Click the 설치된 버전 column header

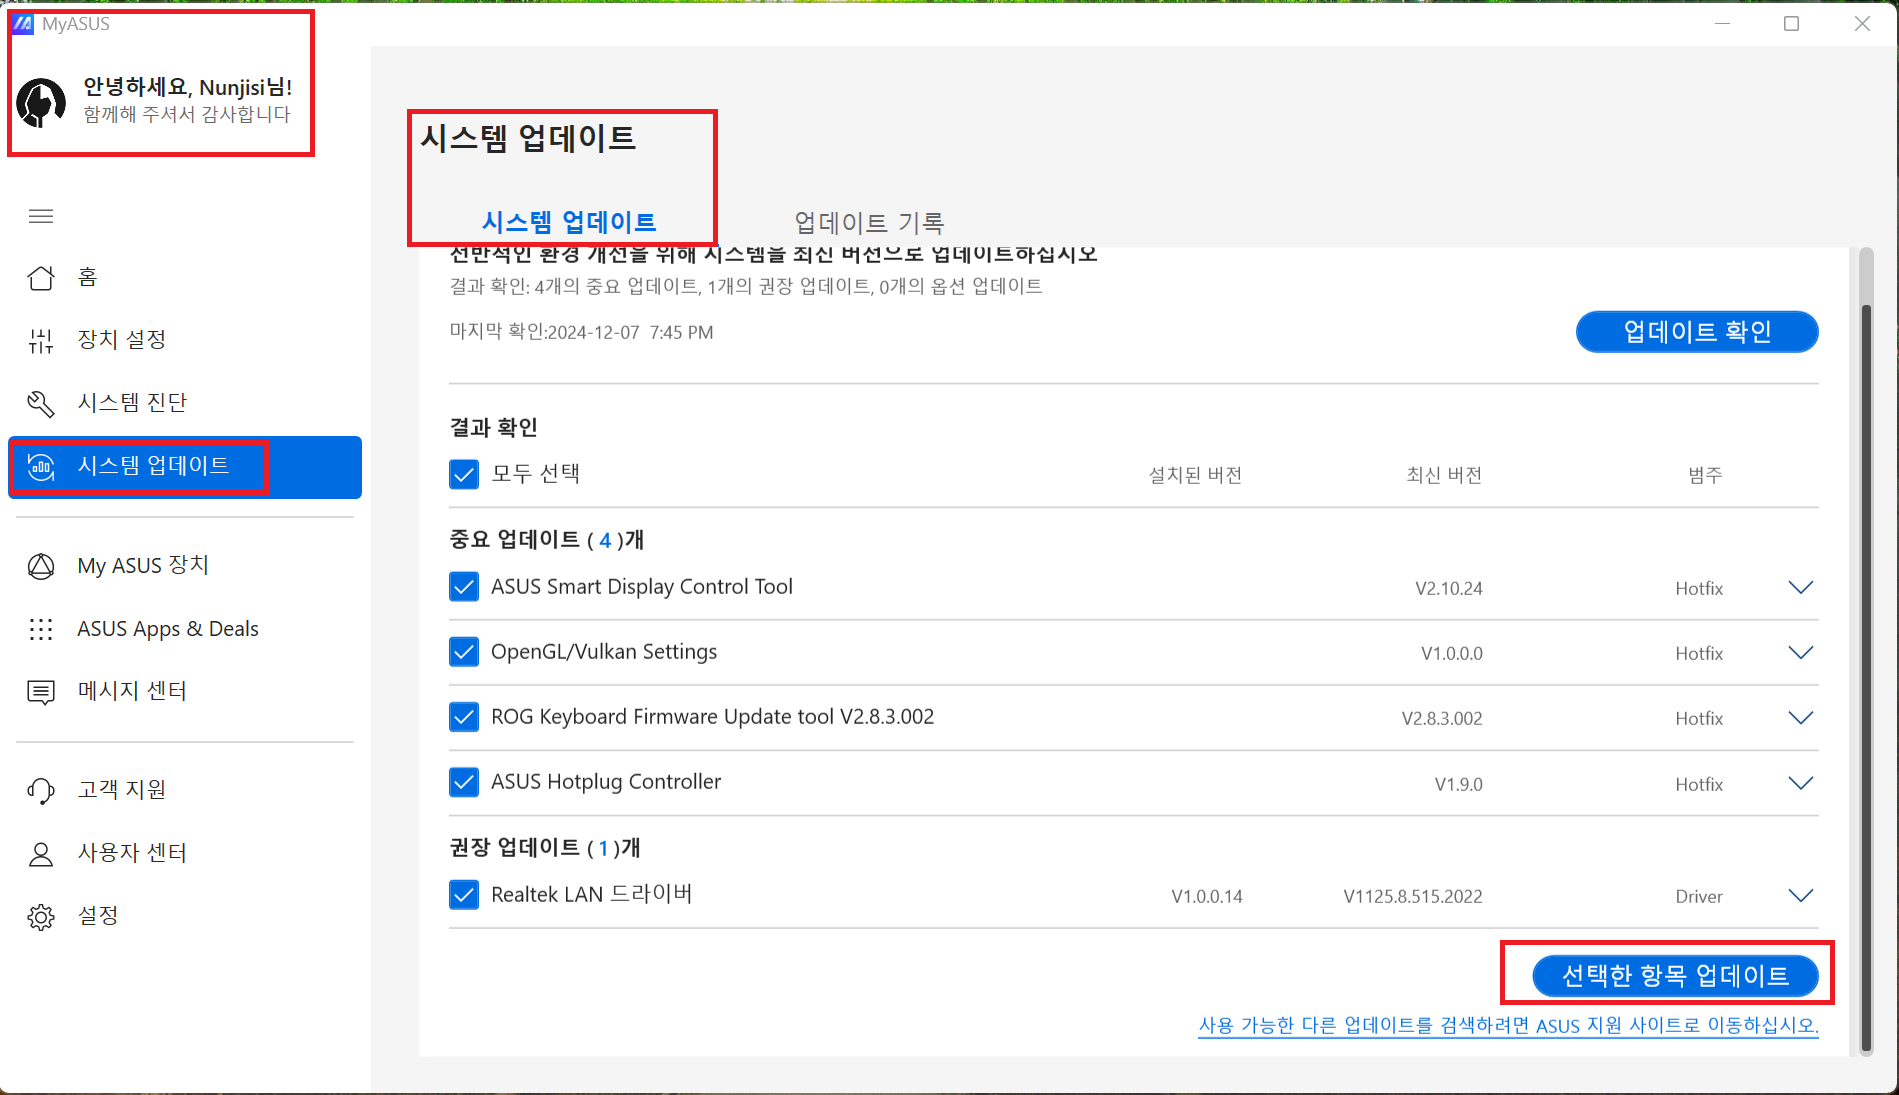point(1195,475)
